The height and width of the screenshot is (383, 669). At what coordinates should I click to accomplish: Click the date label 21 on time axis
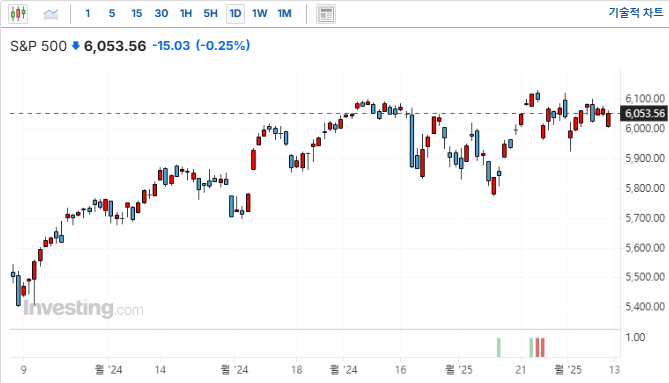click(521, 369)
